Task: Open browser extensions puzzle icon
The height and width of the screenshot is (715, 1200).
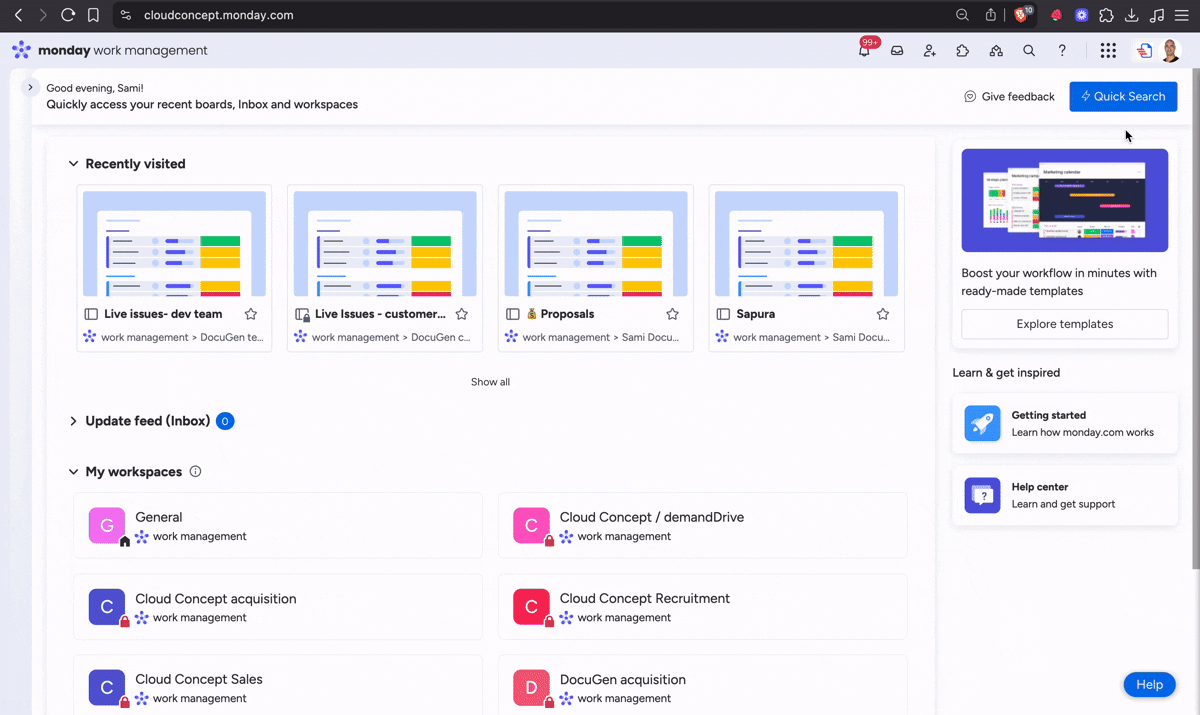Action: tap(1106, 15)
